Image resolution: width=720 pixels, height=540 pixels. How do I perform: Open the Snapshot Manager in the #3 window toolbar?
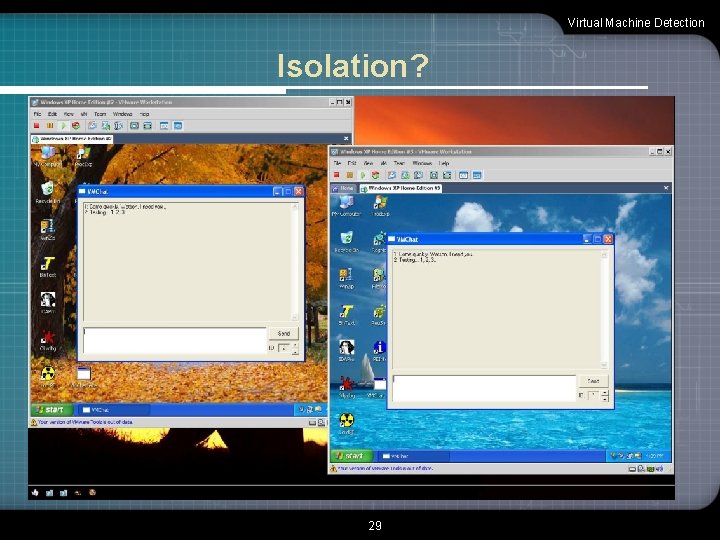(418, 175)
